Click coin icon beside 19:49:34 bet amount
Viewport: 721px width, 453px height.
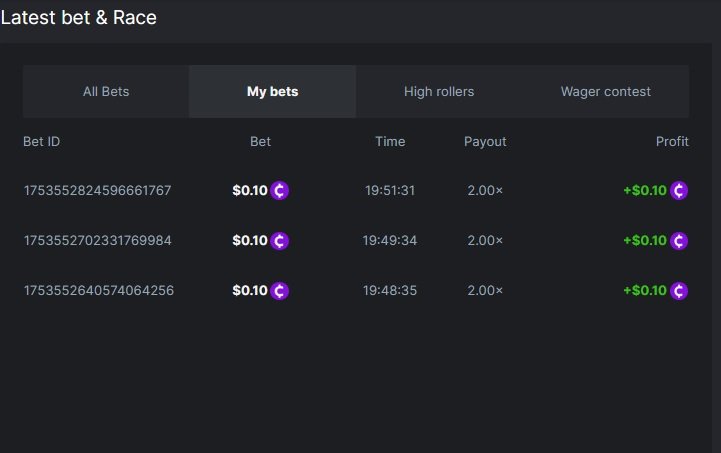pyautogui.click(x=280, y=241)
